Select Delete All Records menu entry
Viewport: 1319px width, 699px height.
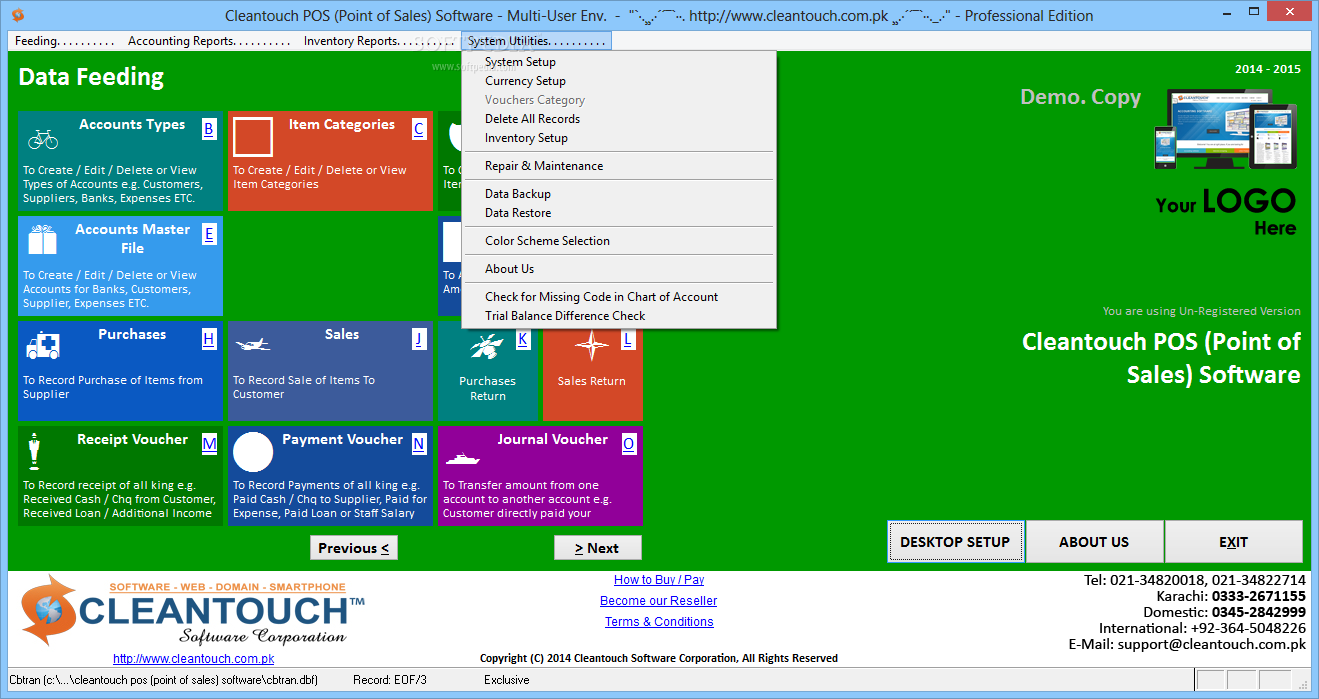pos(619,119)
